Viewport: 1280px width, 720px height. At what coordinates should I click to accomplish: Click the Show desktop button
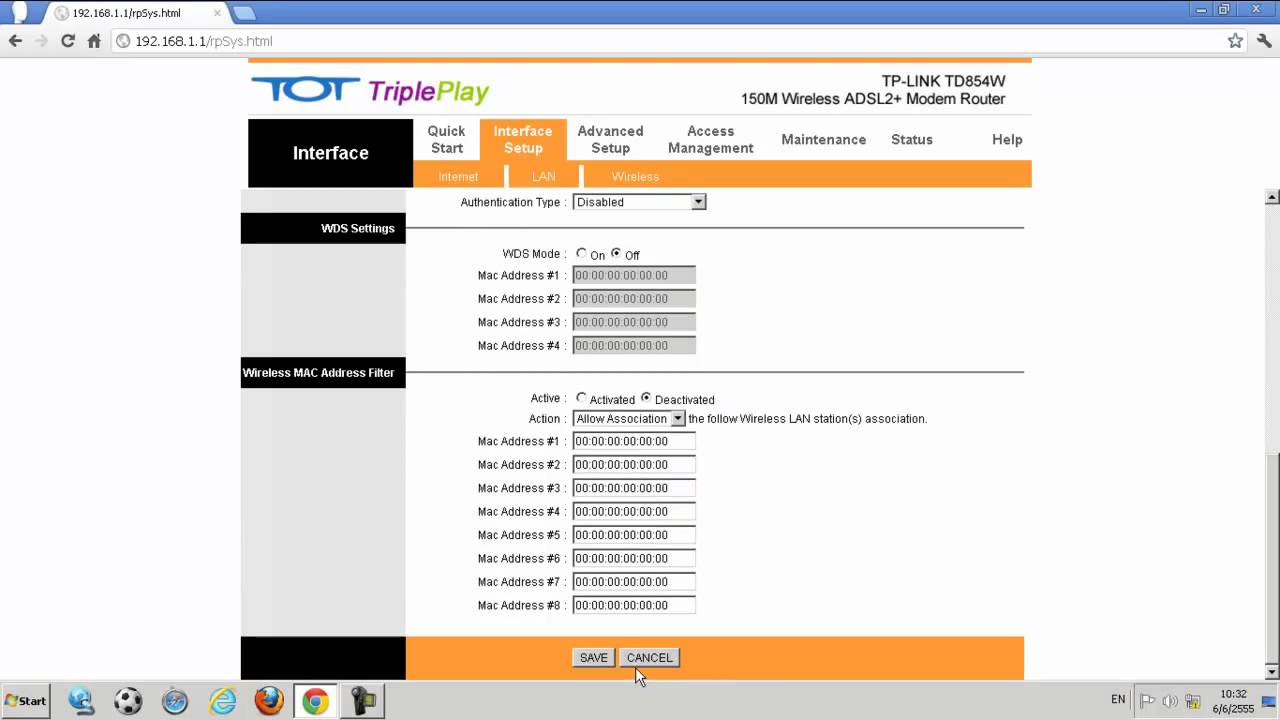(x=1269, y=701)
